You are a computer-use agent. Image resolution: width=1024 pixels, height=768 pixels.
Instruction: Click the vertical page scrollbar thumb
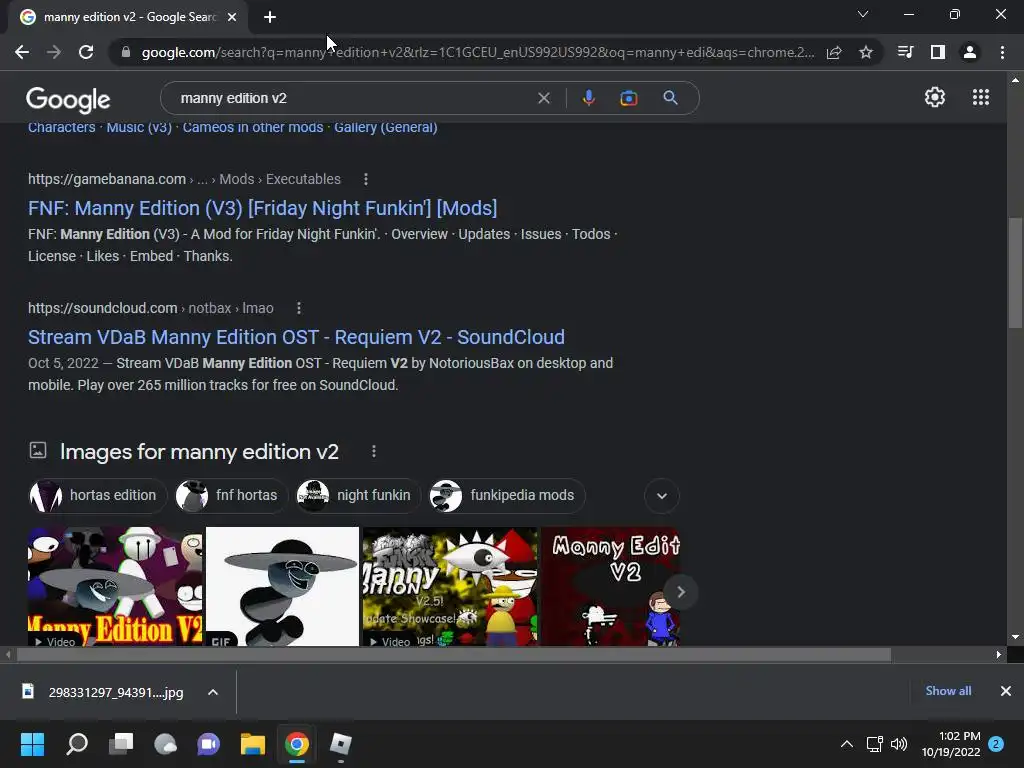[1015, 273]
